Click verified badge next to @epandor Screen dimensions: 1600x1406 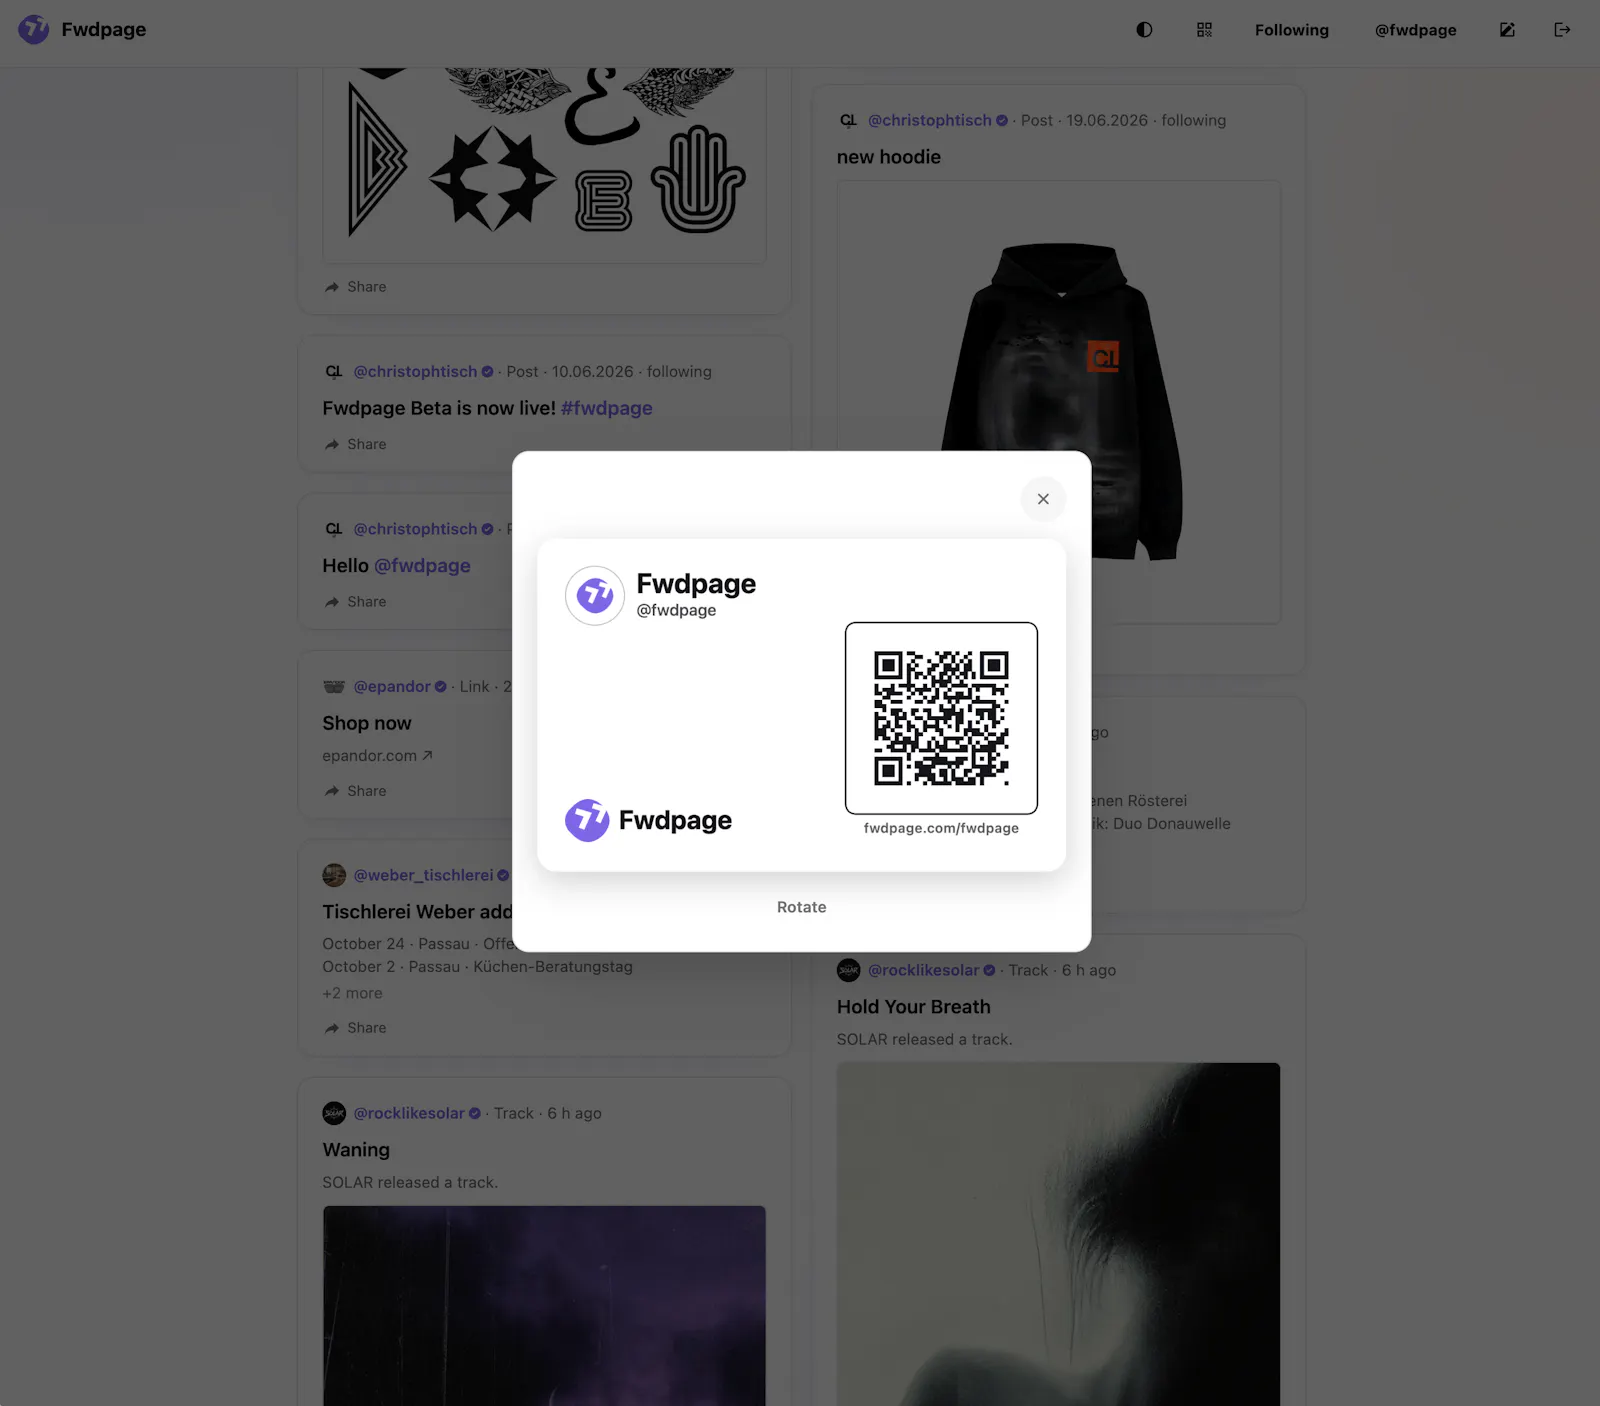pyautogui.click(x=441, y=686)
